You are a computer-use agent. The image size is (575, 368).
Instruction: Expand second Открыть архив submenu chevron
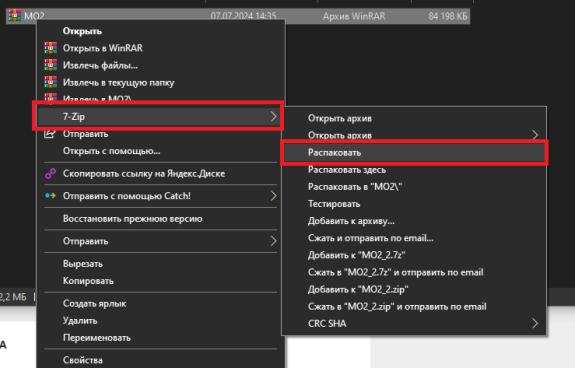(535, 135)
